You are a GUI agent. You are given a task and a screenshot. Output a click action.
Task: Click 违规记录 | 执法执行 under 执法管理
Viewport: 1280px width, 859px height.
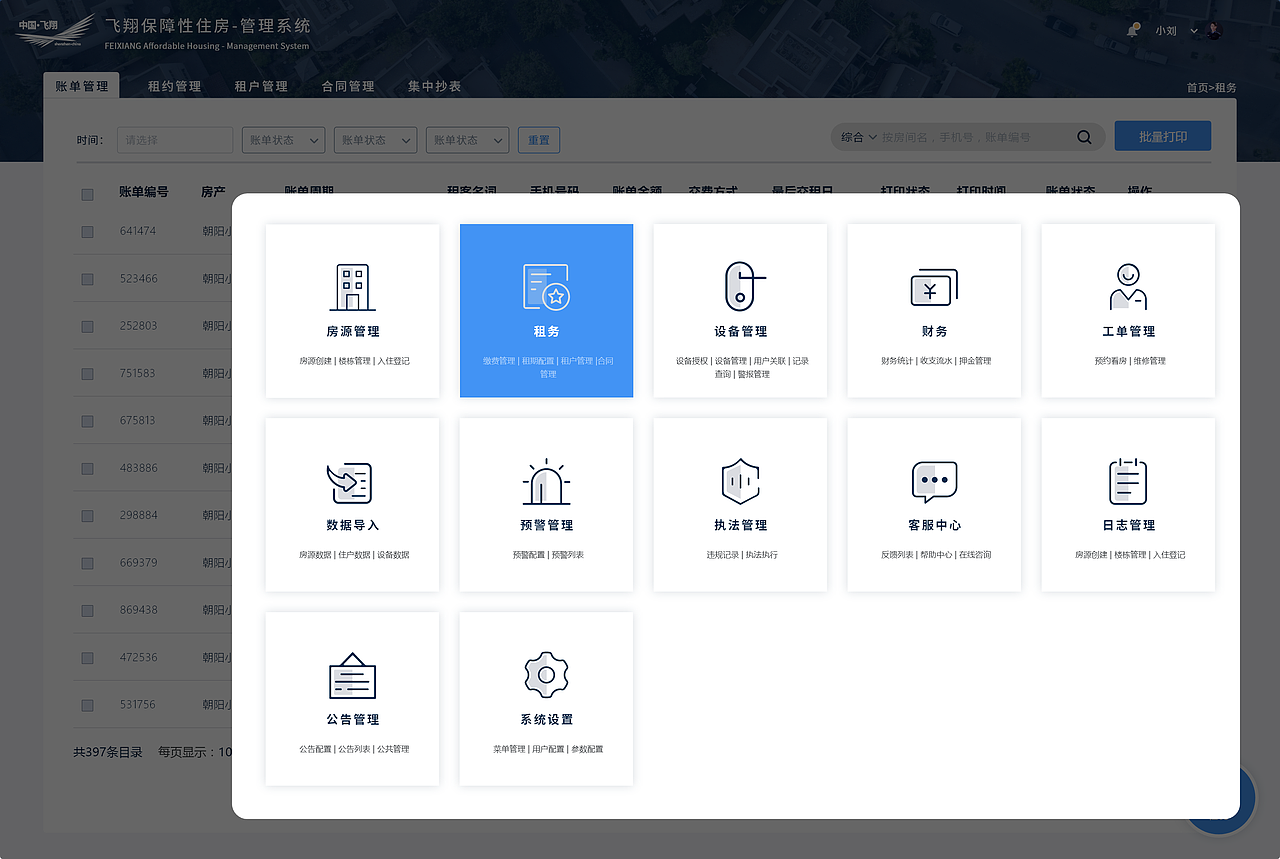tap(742, 555)
